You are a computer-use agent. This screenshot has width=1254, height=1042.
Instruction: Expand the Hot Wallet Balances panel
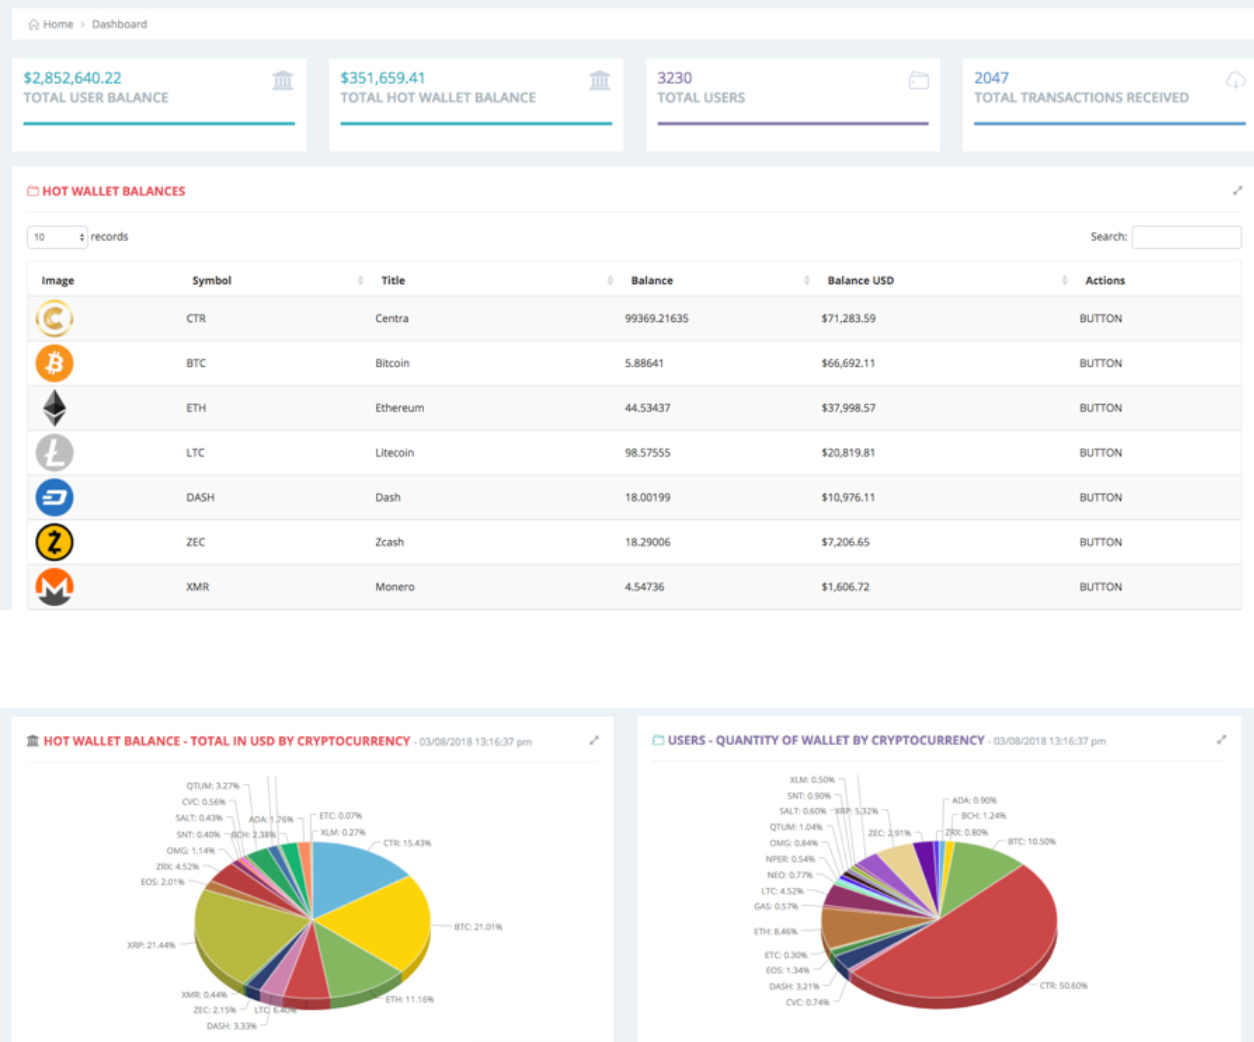click(1237, 191)
